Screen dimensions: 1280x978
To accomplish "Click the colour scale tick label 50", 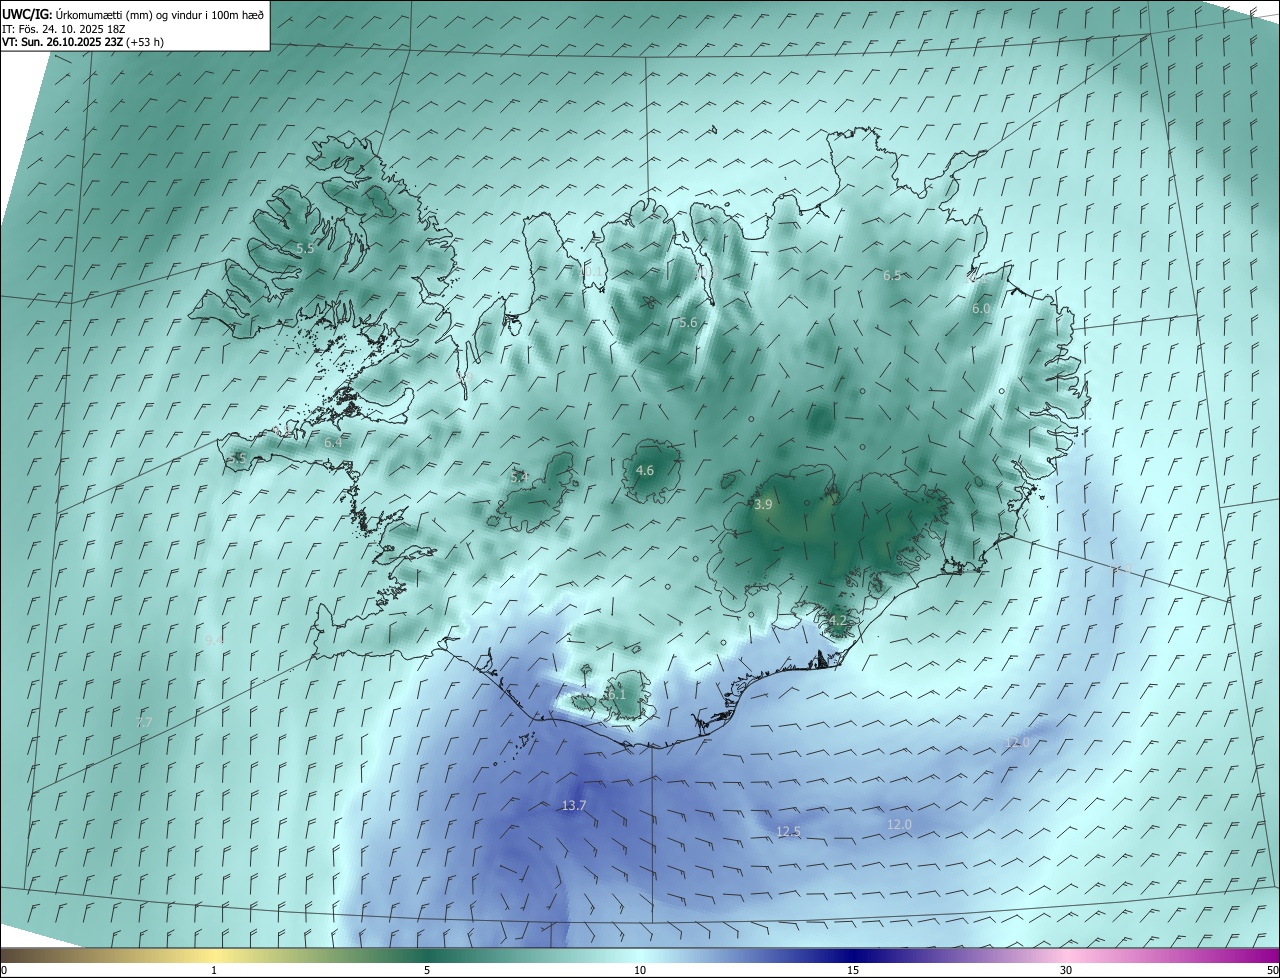I will [x=1272, y=971].
